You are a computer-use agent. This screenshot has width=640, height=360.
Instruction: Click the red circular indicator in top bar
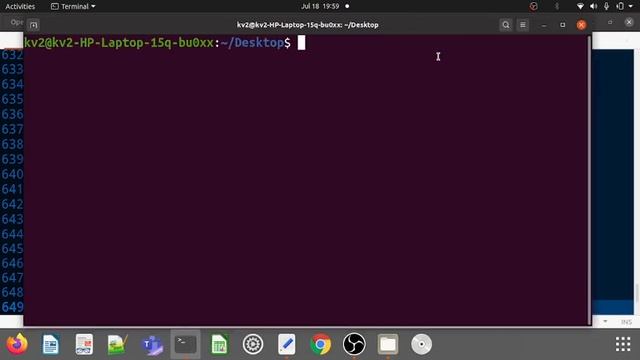click(x=533, y=6)
